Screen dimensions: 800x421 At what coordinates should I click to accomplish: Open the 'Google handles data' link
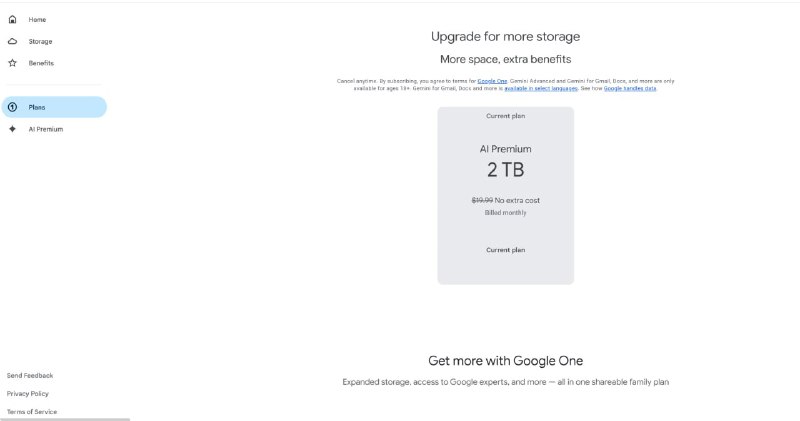coord(629,88)
